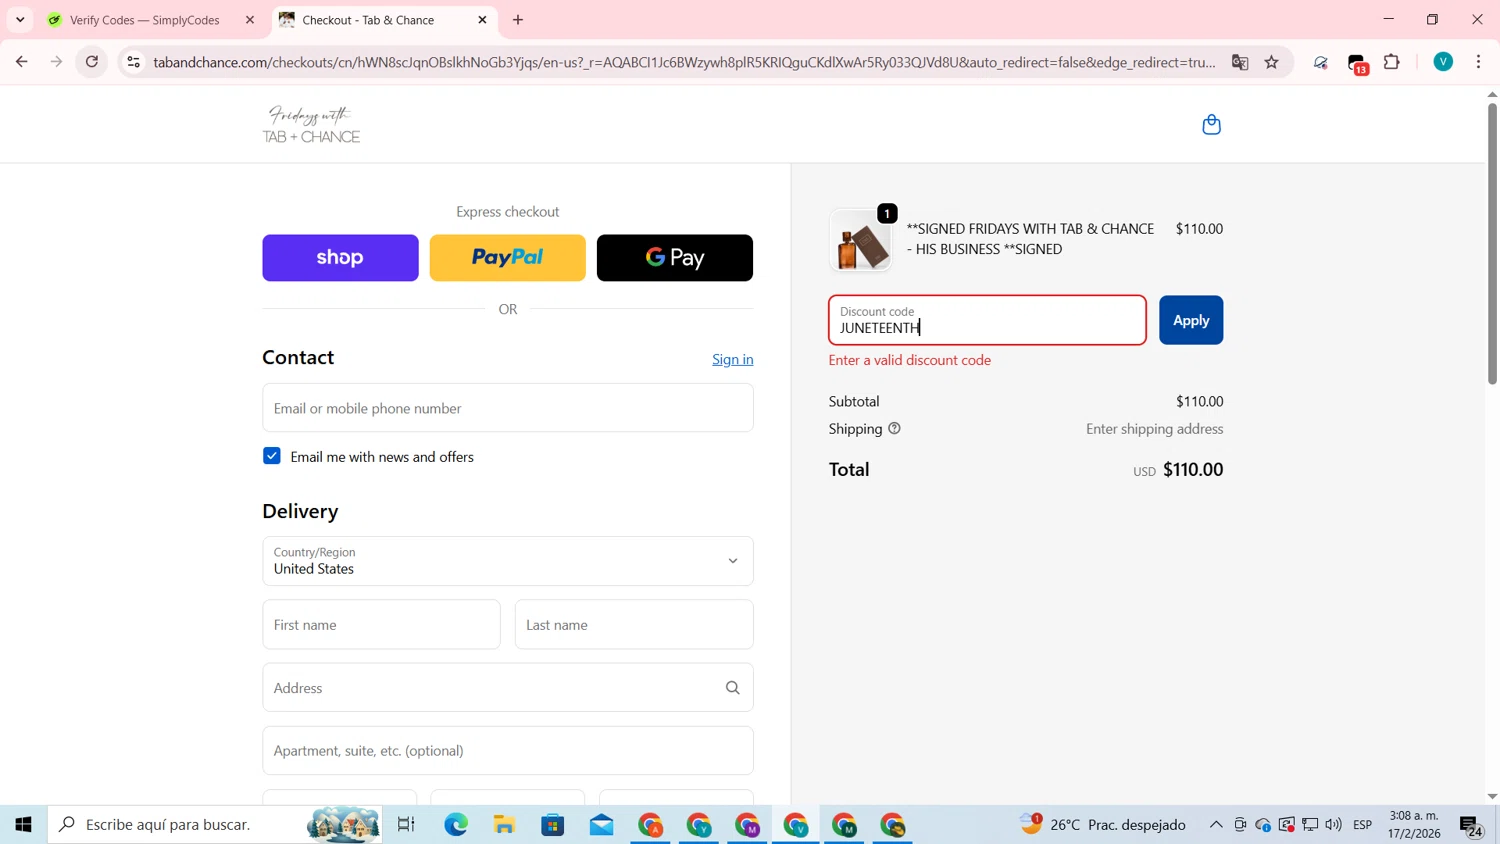Open the Mail app from taskbar
1500x844 pixels.
point(601,825)
